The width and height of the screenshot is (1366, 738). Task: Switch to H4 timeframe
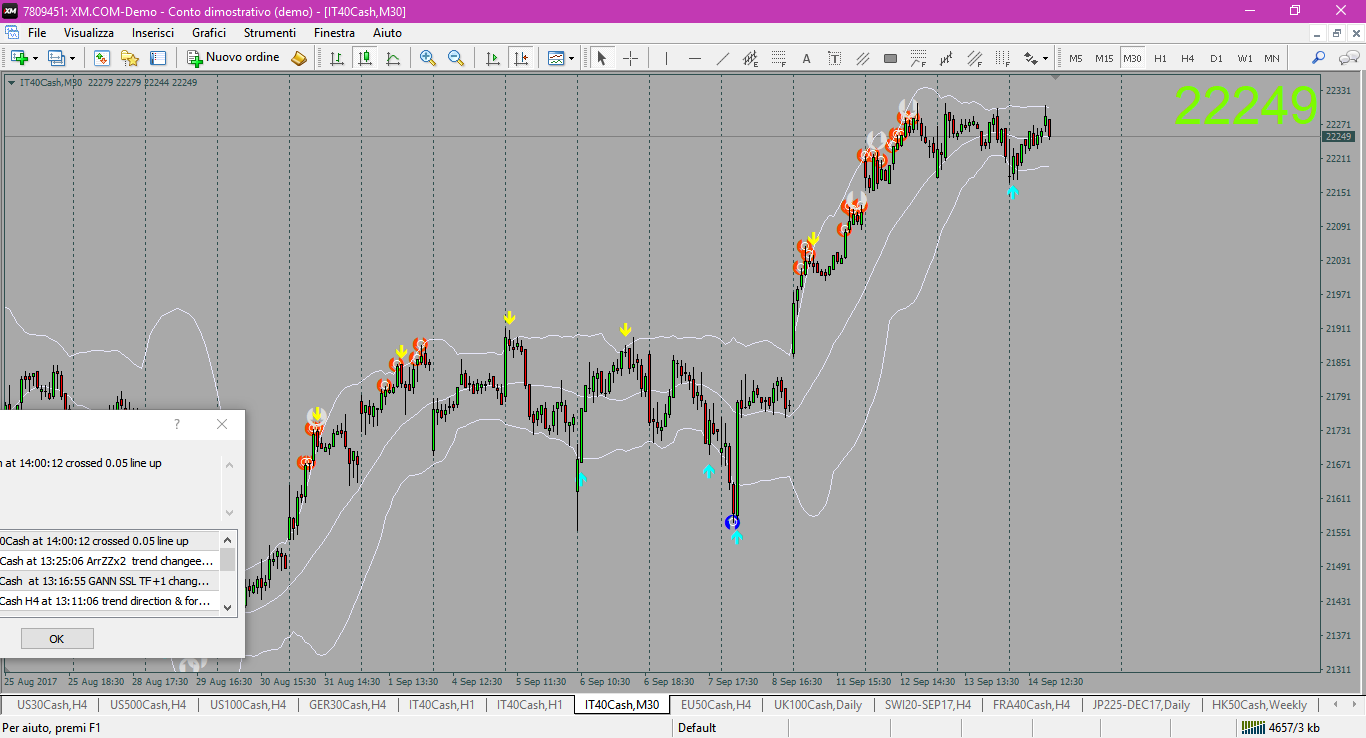click(x=1187, y=58)
